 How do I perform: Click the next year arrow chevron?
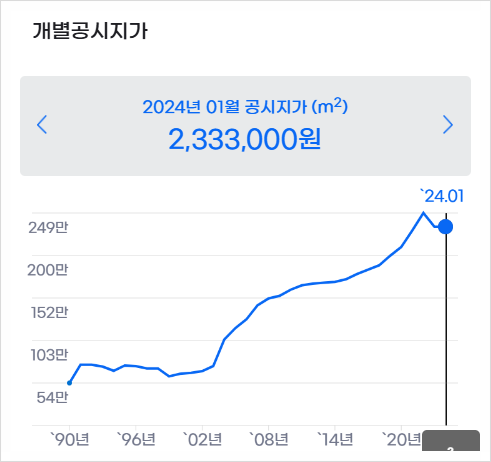point(448,125)
